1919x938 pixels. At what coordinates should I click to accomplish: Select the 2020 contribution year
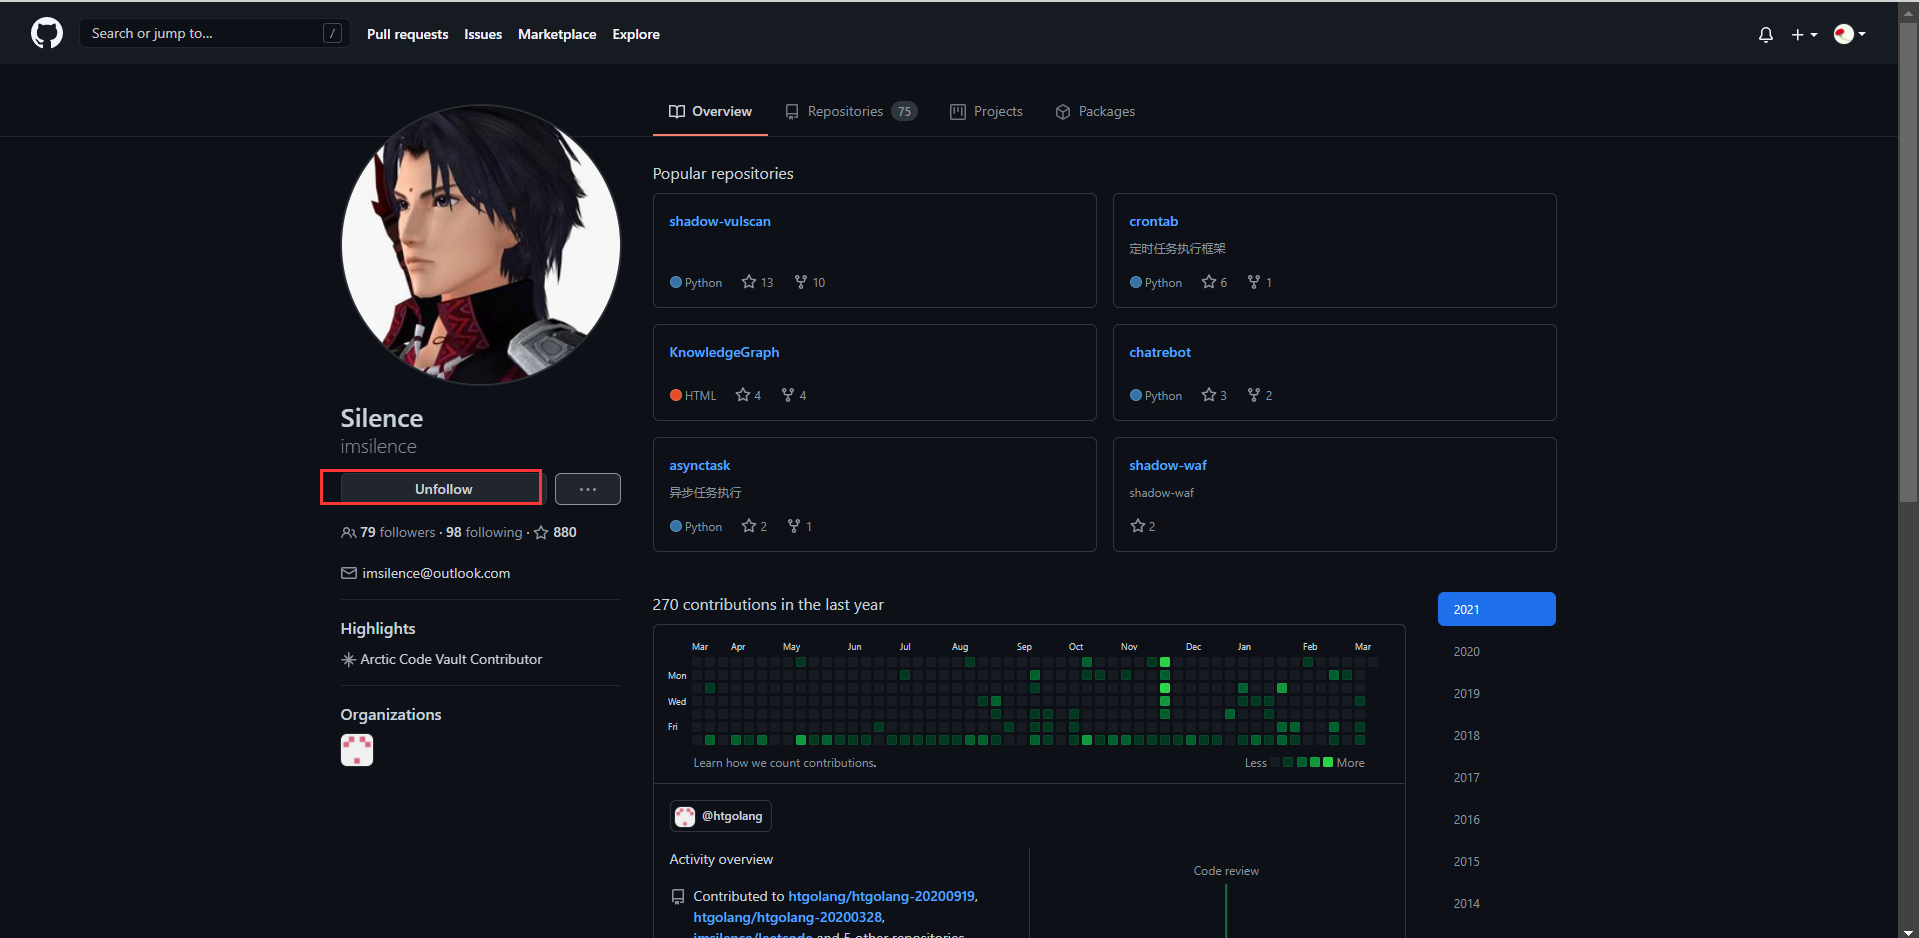click(x=1496, y=651)
